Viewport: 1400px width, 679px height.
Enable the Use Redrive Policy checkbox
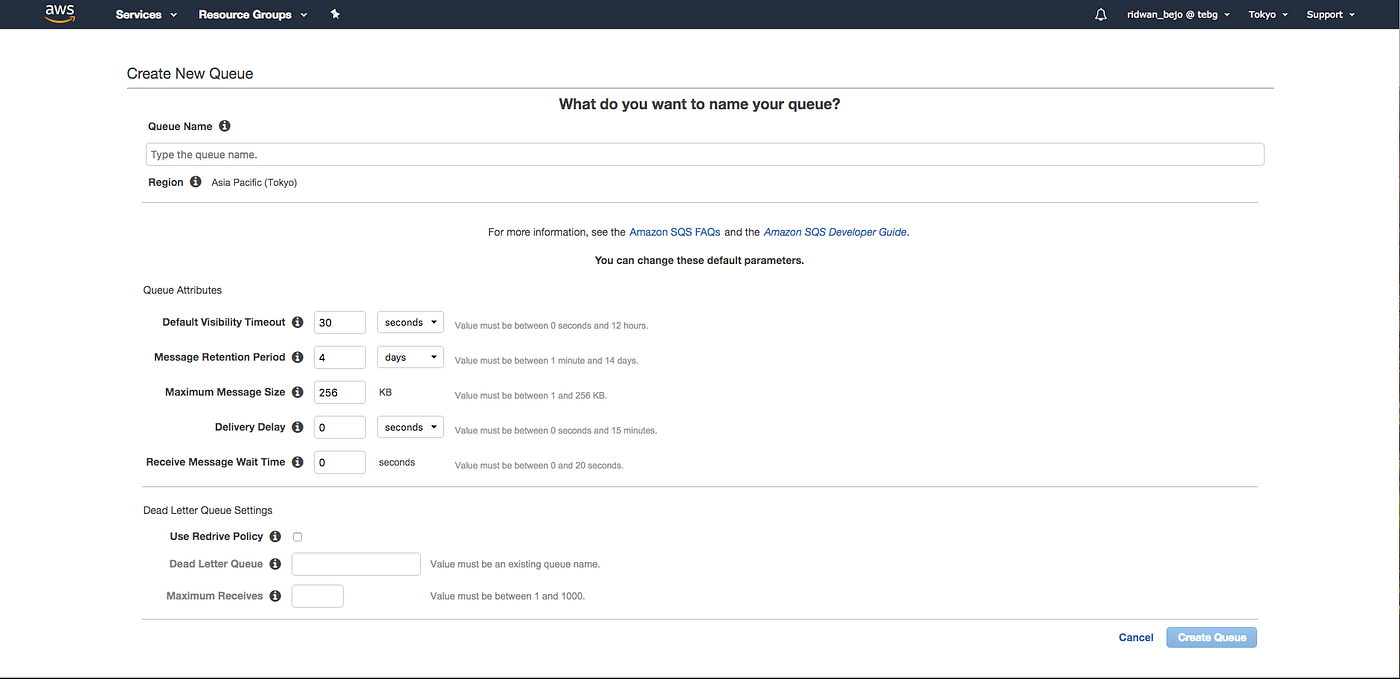(x=297, y=536)
